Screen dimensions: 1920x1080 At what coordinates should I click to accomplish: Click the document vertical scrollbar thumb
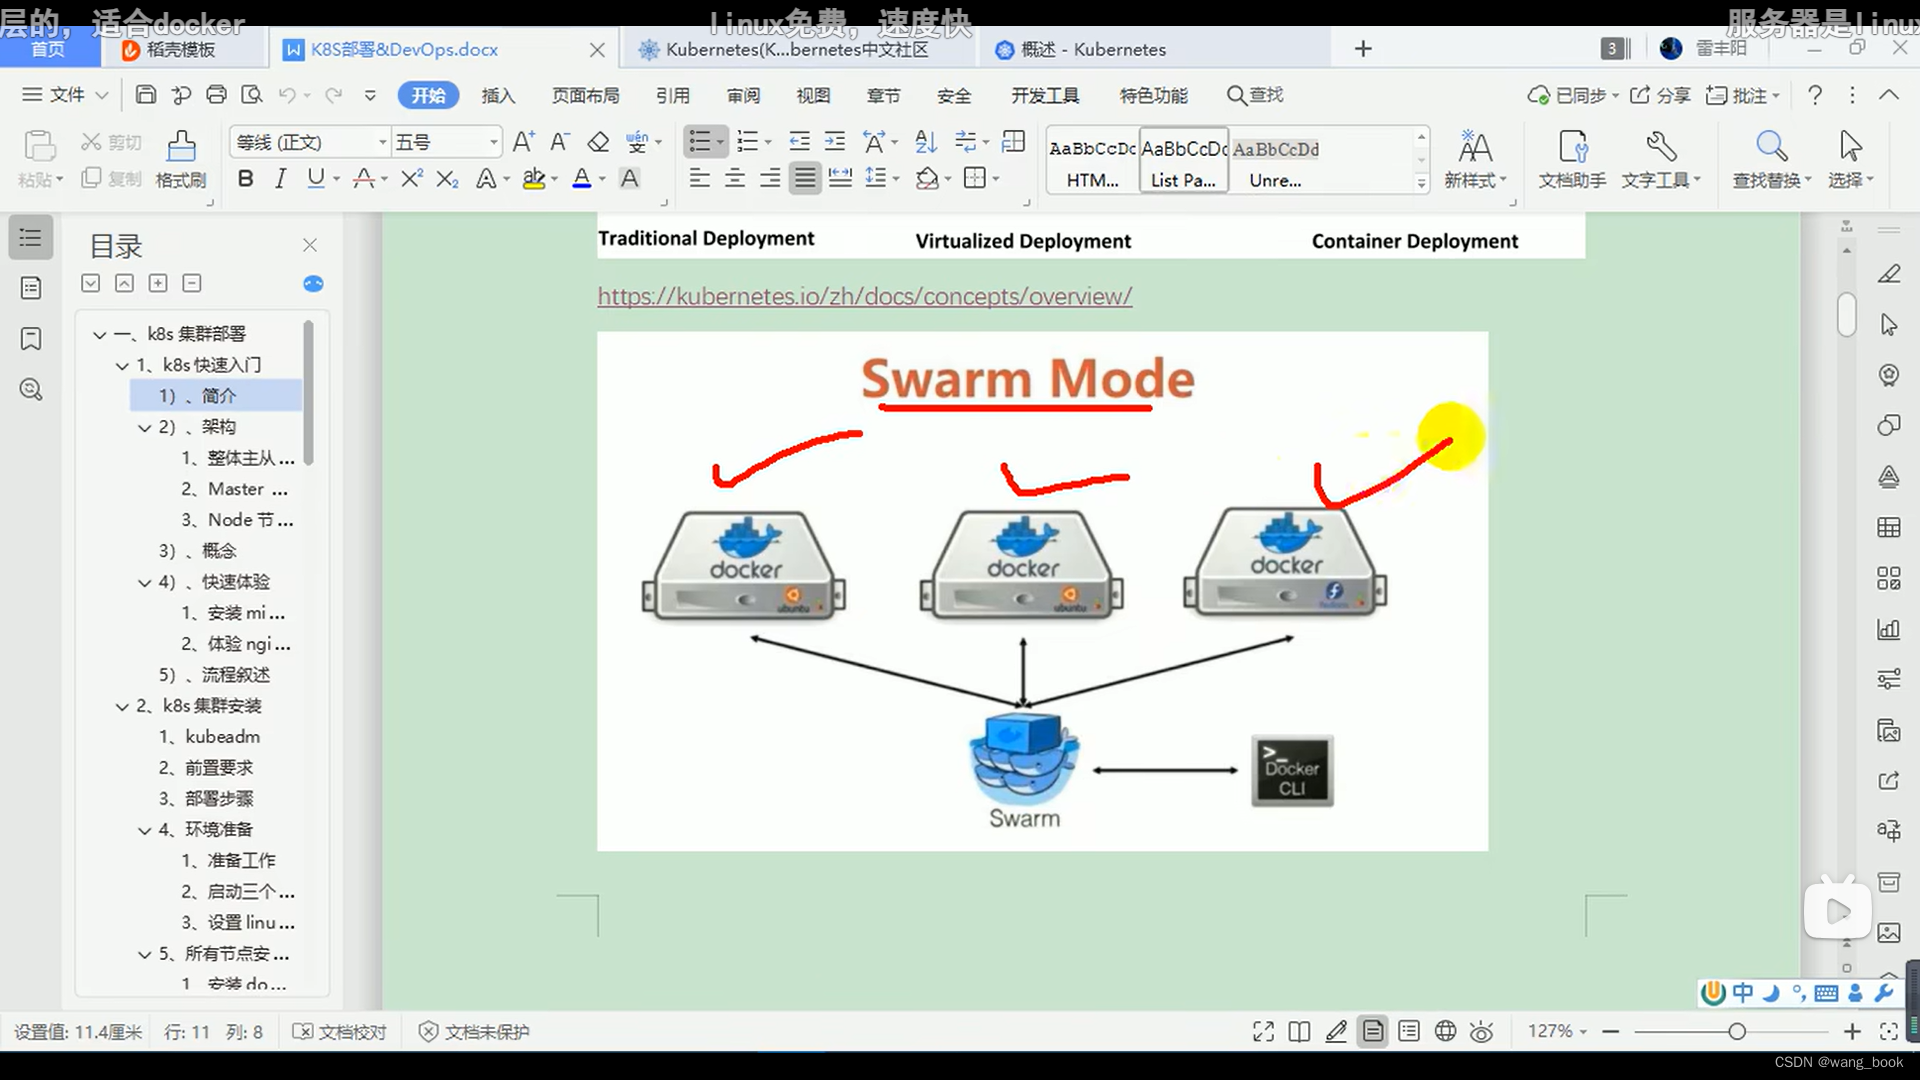tap(1846, 314)
